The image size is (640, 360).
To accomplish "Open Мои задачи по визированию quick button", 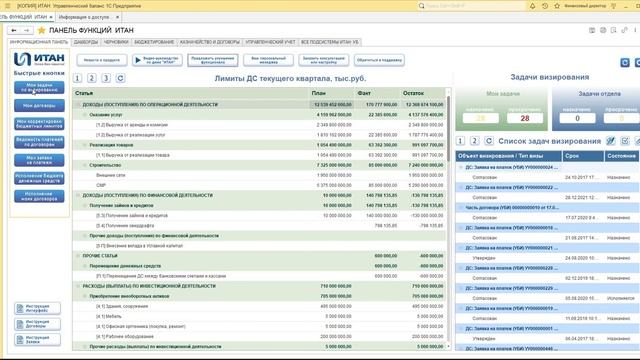I will tap(39, 87).
